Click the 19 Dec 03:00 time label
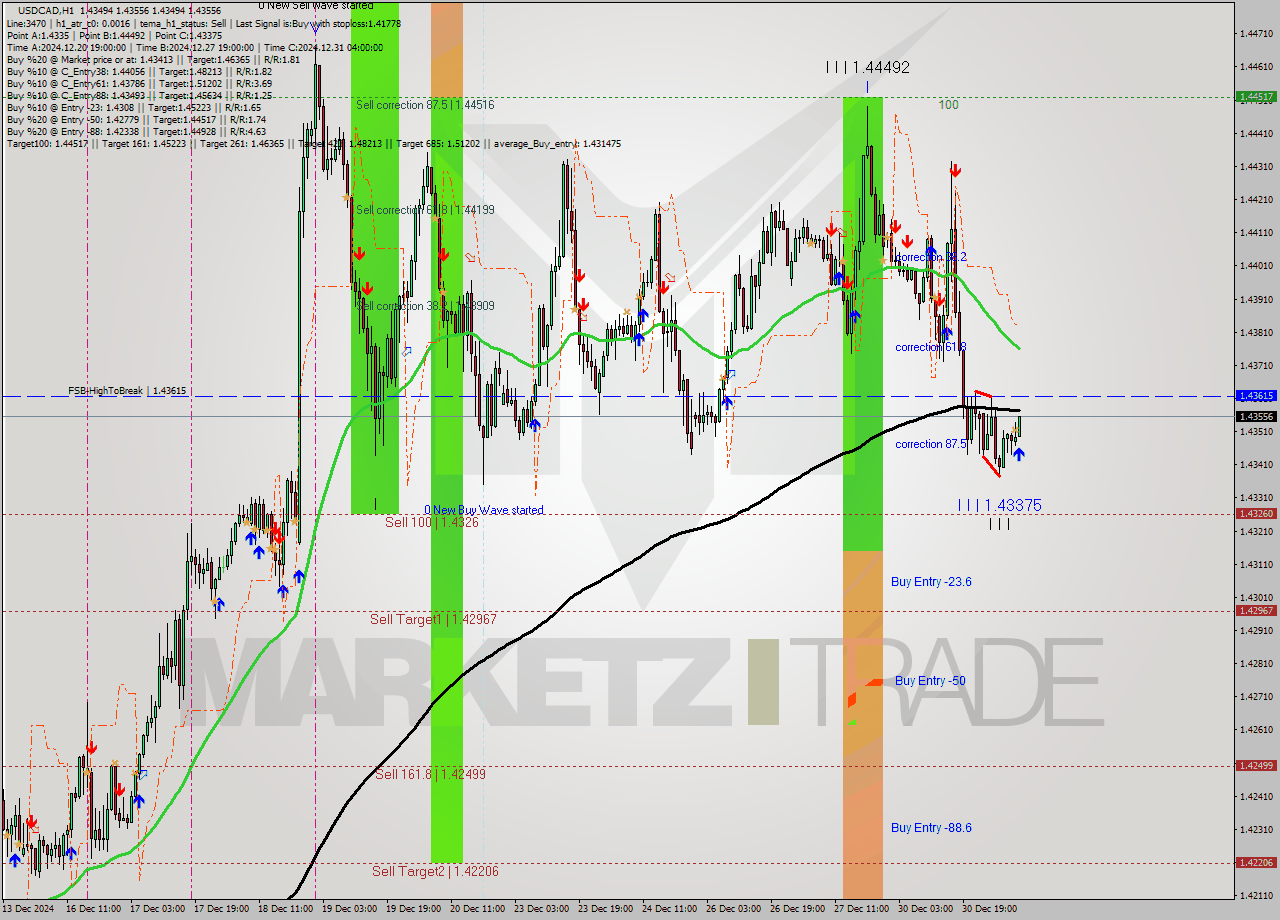Viewport: 1280px width, 920px height. coord(349,909)
